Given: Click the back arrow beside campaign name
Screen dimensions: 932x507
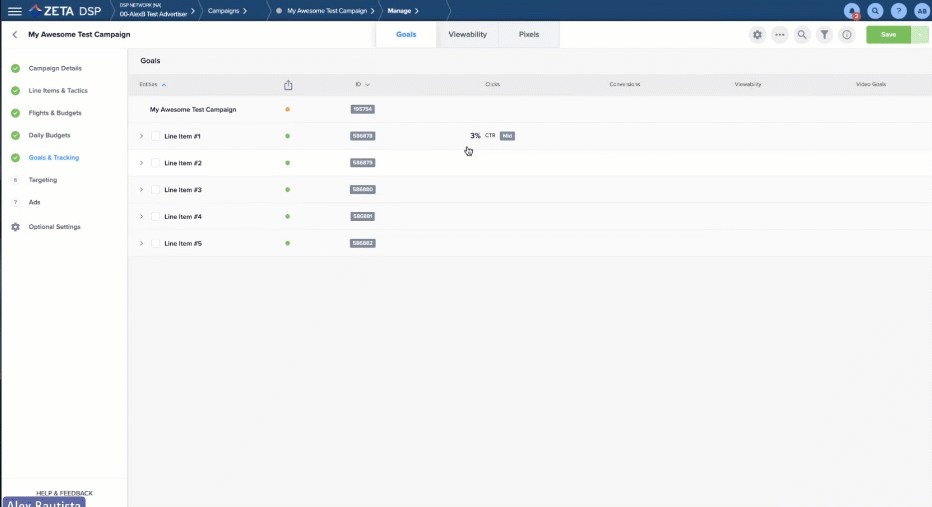Looking at the screenshot, I should [15, 35].
